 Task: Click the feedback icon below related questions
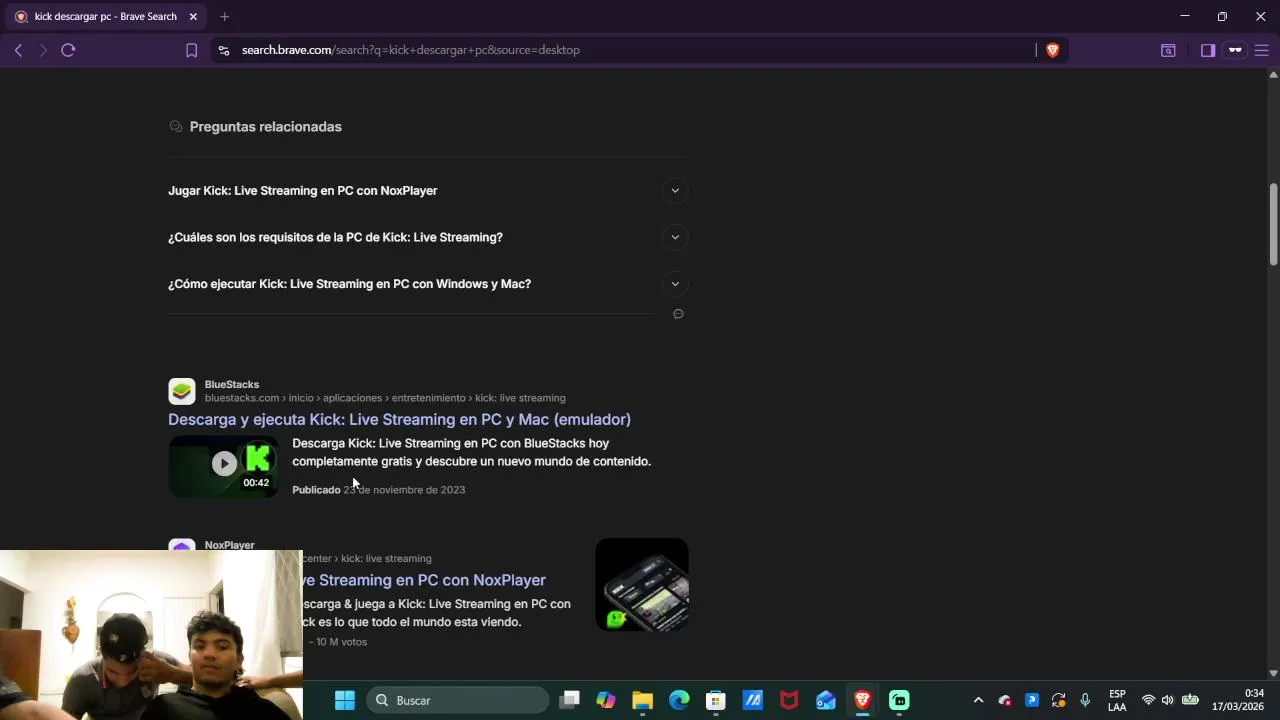[678, 314]
